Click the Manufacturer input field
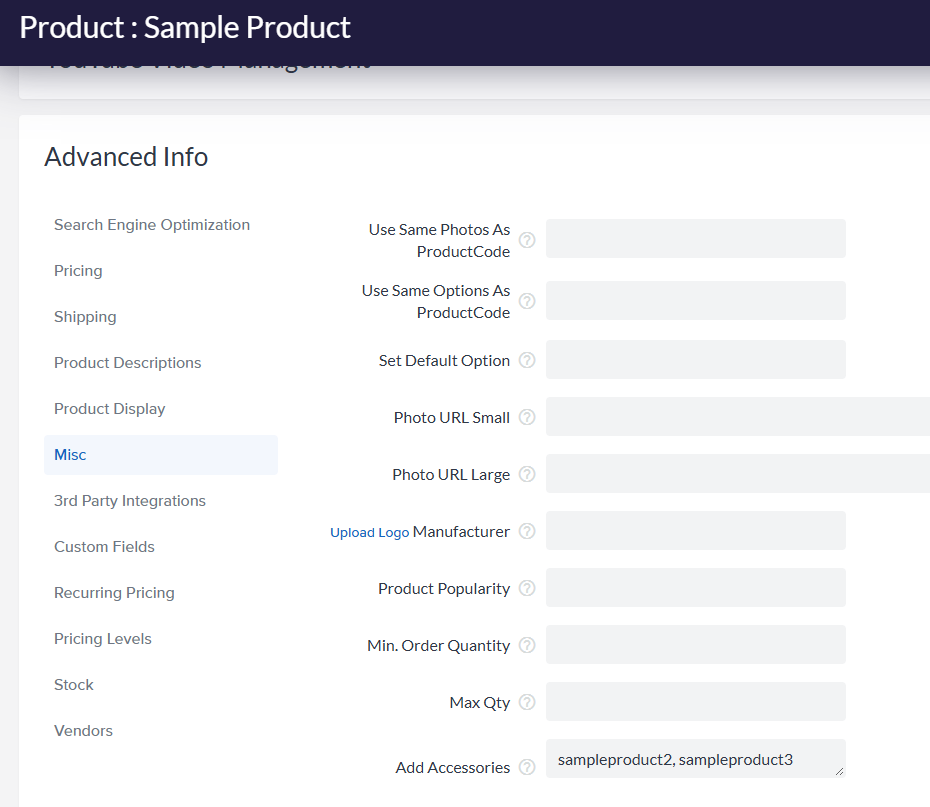This screenshot has width=930, height=807. click(x=694, y=530)
